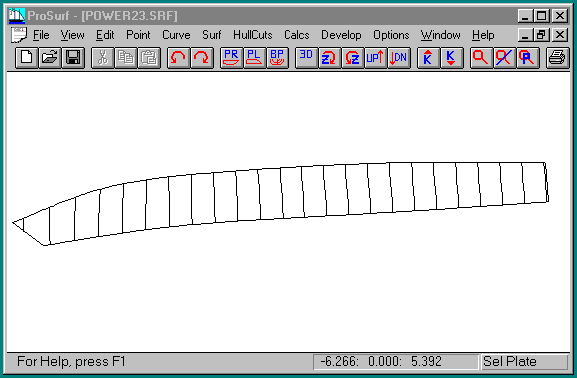Click the red magnifier zoom icon
This screenshot has width=577, height=379.
pos(481,58)
